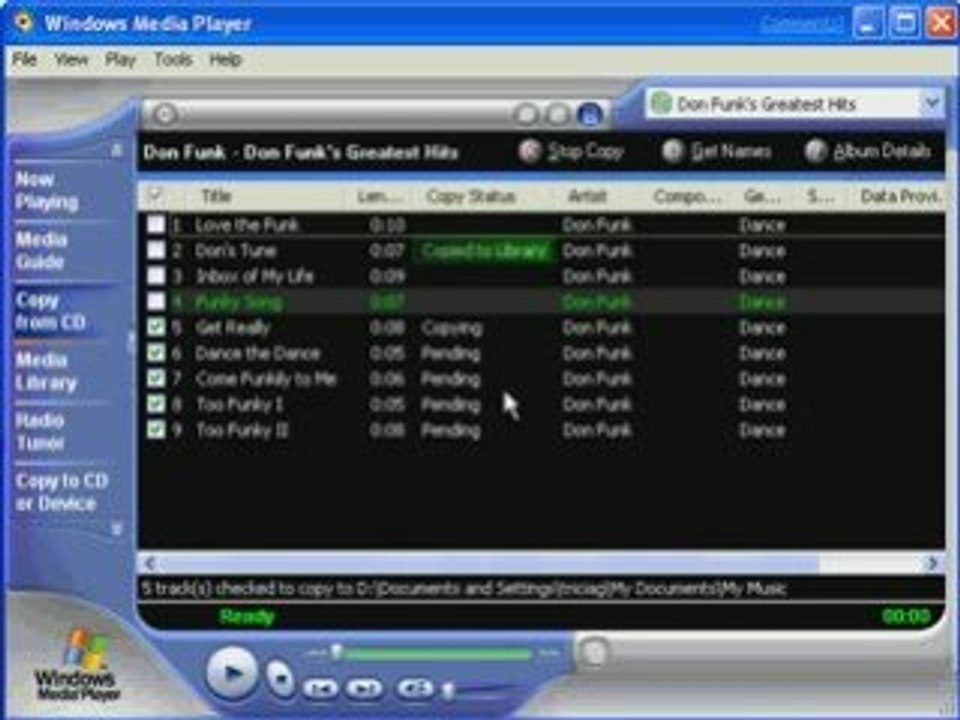Check the Funky Song track checkbox

[x=156, y=302]
